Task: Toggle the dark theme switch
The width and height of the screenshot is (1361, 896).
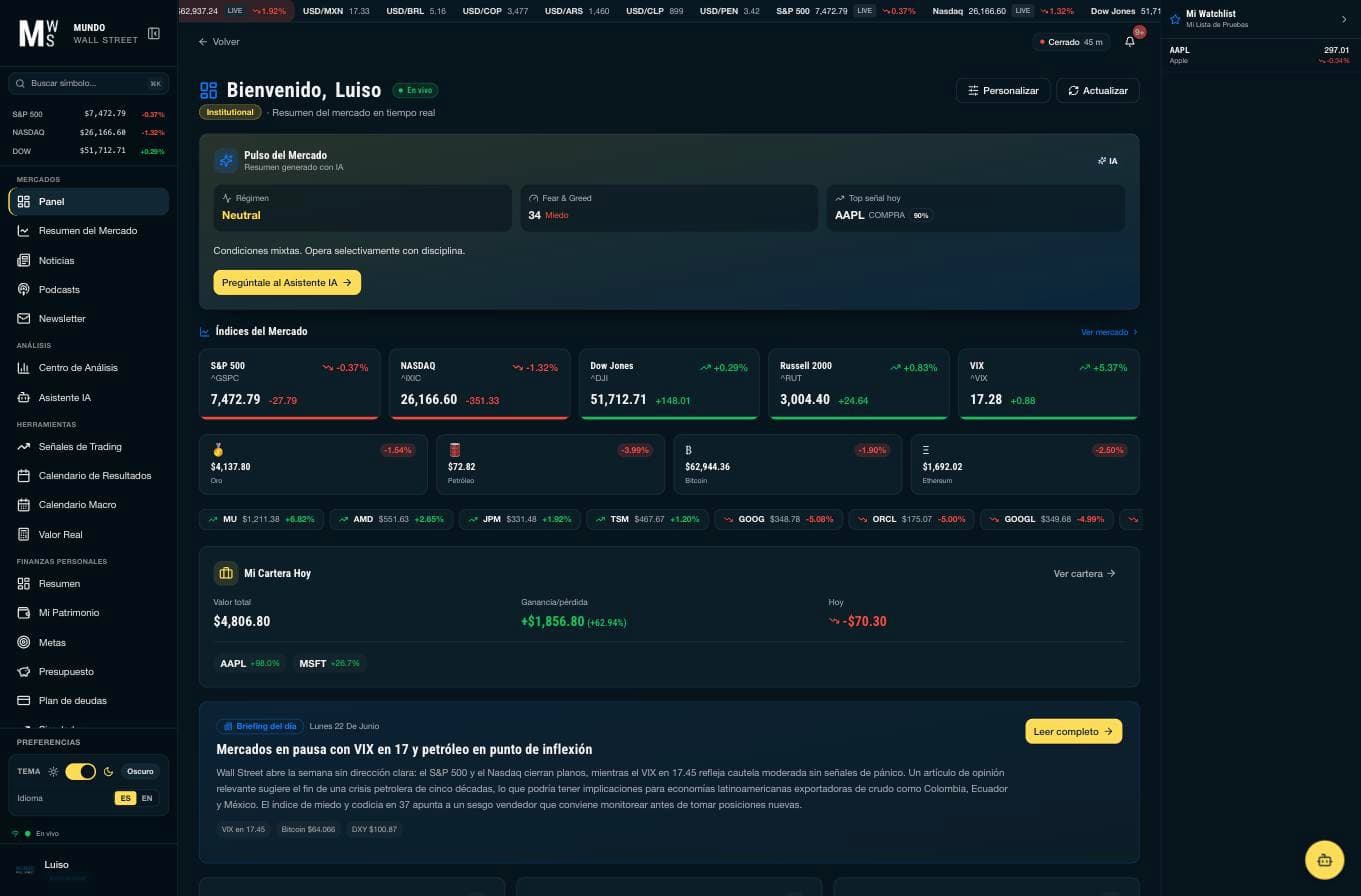Action: click(x=80, y=771)
